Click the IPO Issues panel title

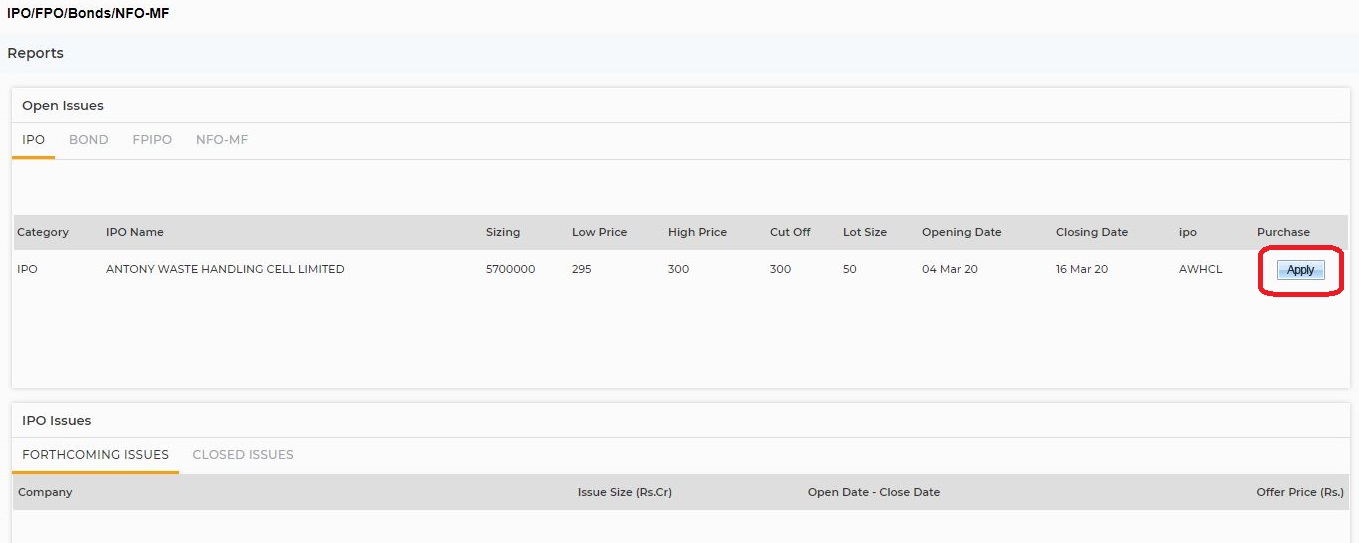pos(56,420)
